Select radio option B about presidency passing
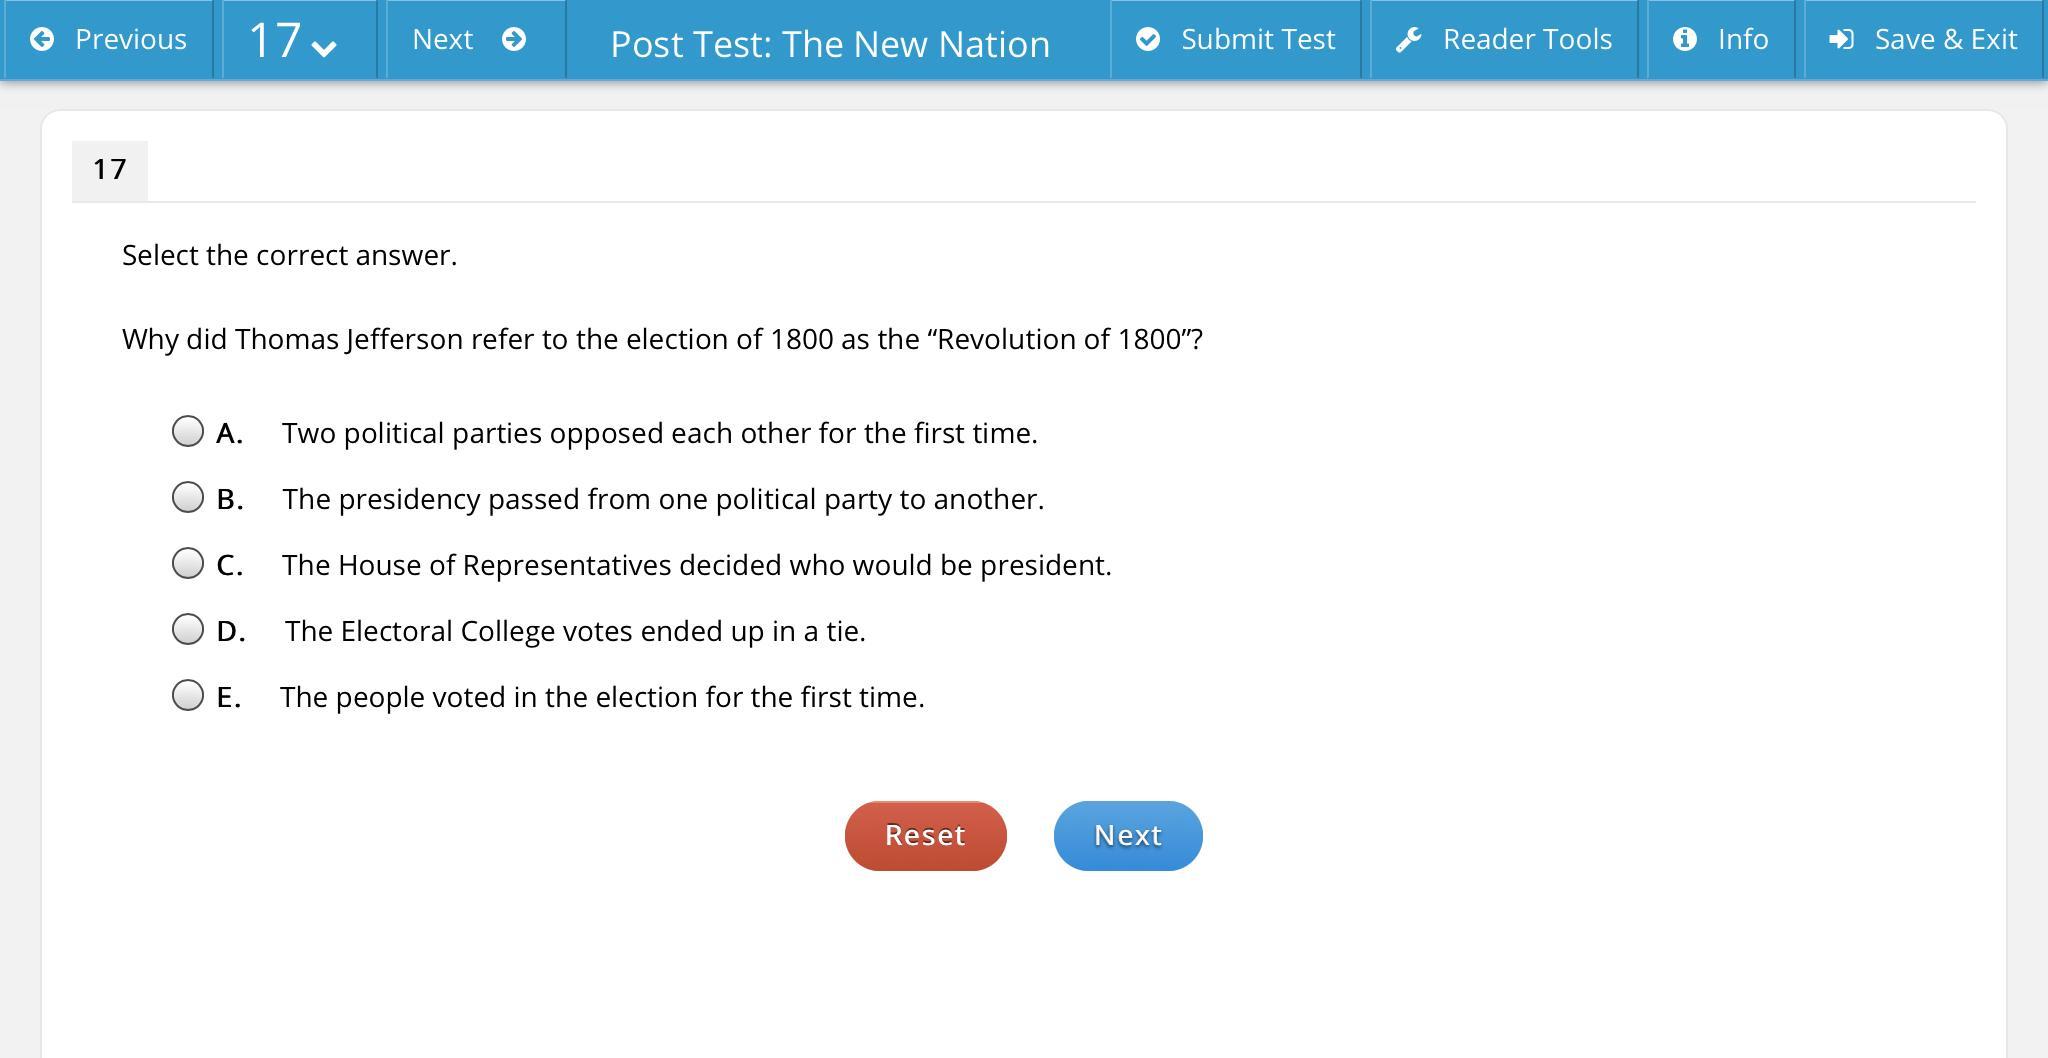Viewport: 2048px width, 1058px height. pos(188,498)
